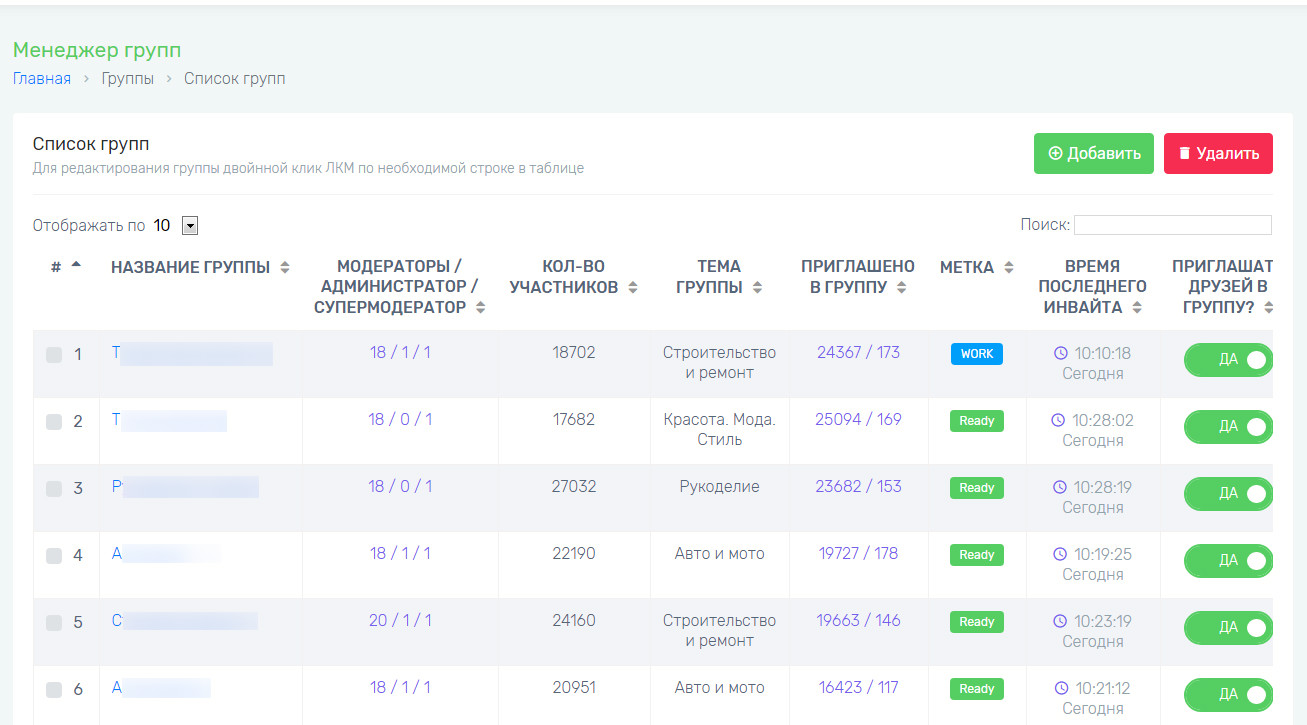This screenshot has height=725, width=1307.
Task: Sort by Модераторы / Администратор column
Action: coord(481,308)
